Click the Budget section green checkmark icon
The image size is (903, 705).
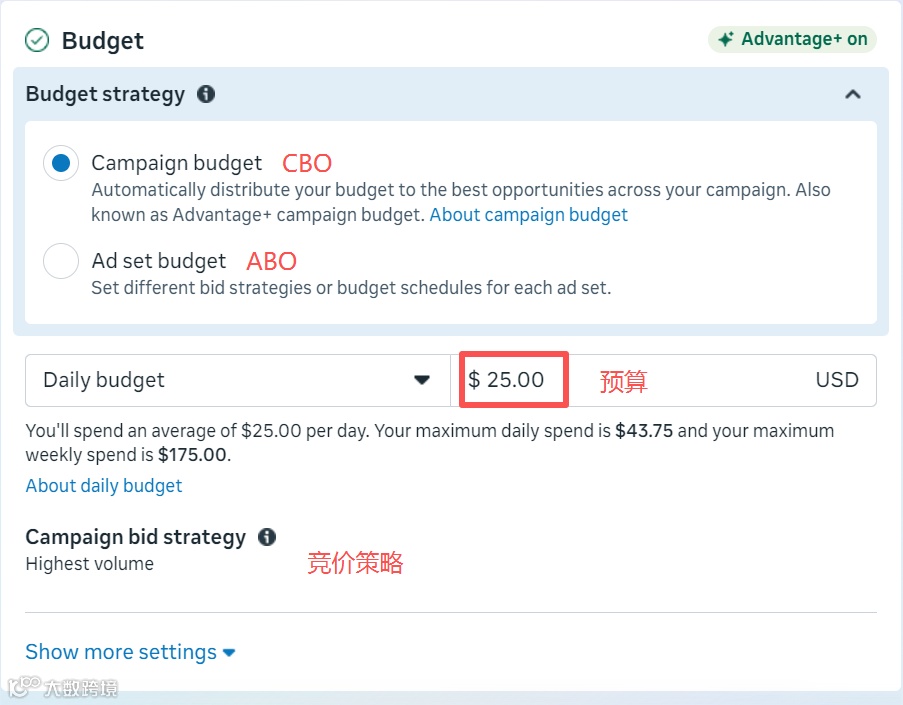click(37, 40)
